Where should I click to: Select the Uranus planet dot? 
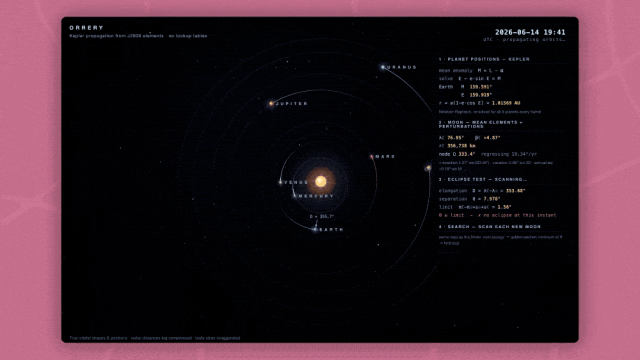(383, 67)
